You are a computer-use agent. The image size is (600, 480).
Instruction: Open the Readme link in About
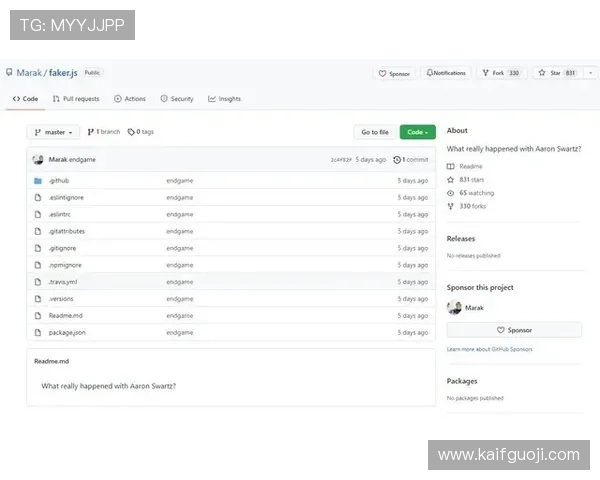tap(471, 166)
